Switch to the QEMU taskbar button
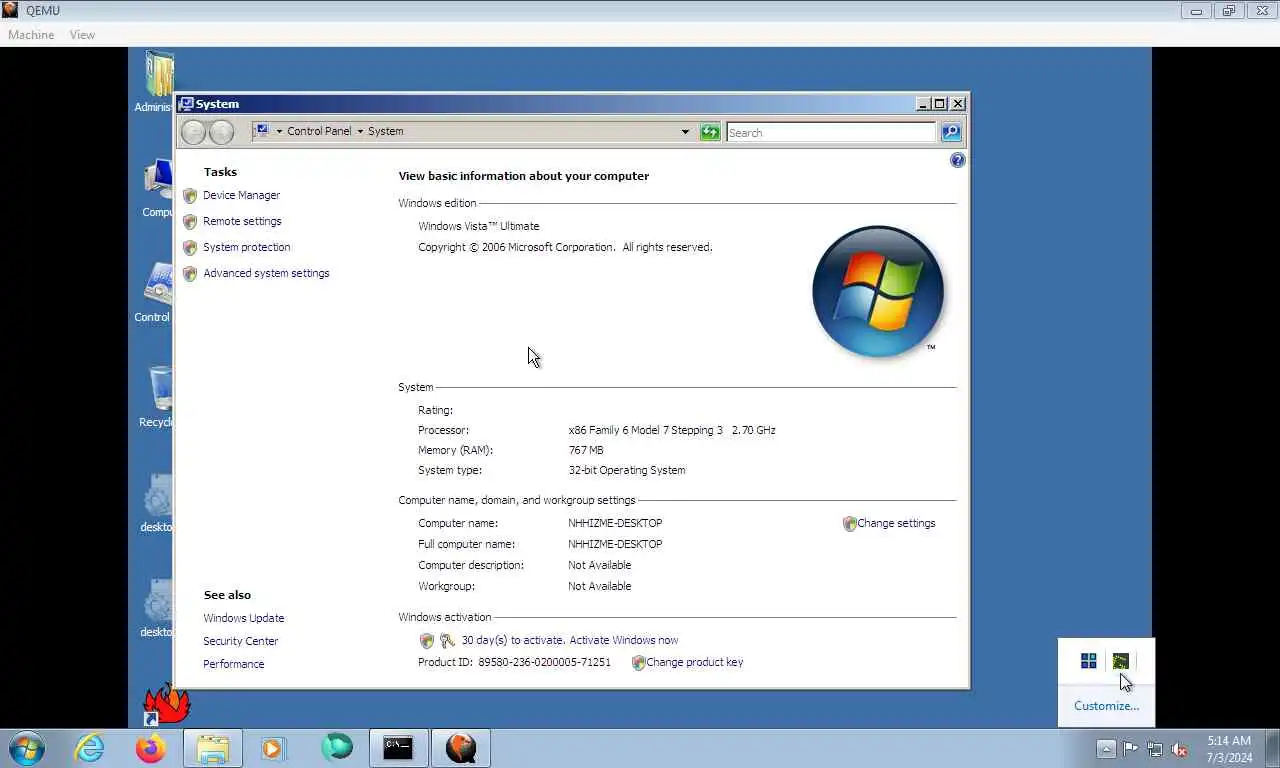The height and width of the screenshot is (768, 1280). click(461, 748)
